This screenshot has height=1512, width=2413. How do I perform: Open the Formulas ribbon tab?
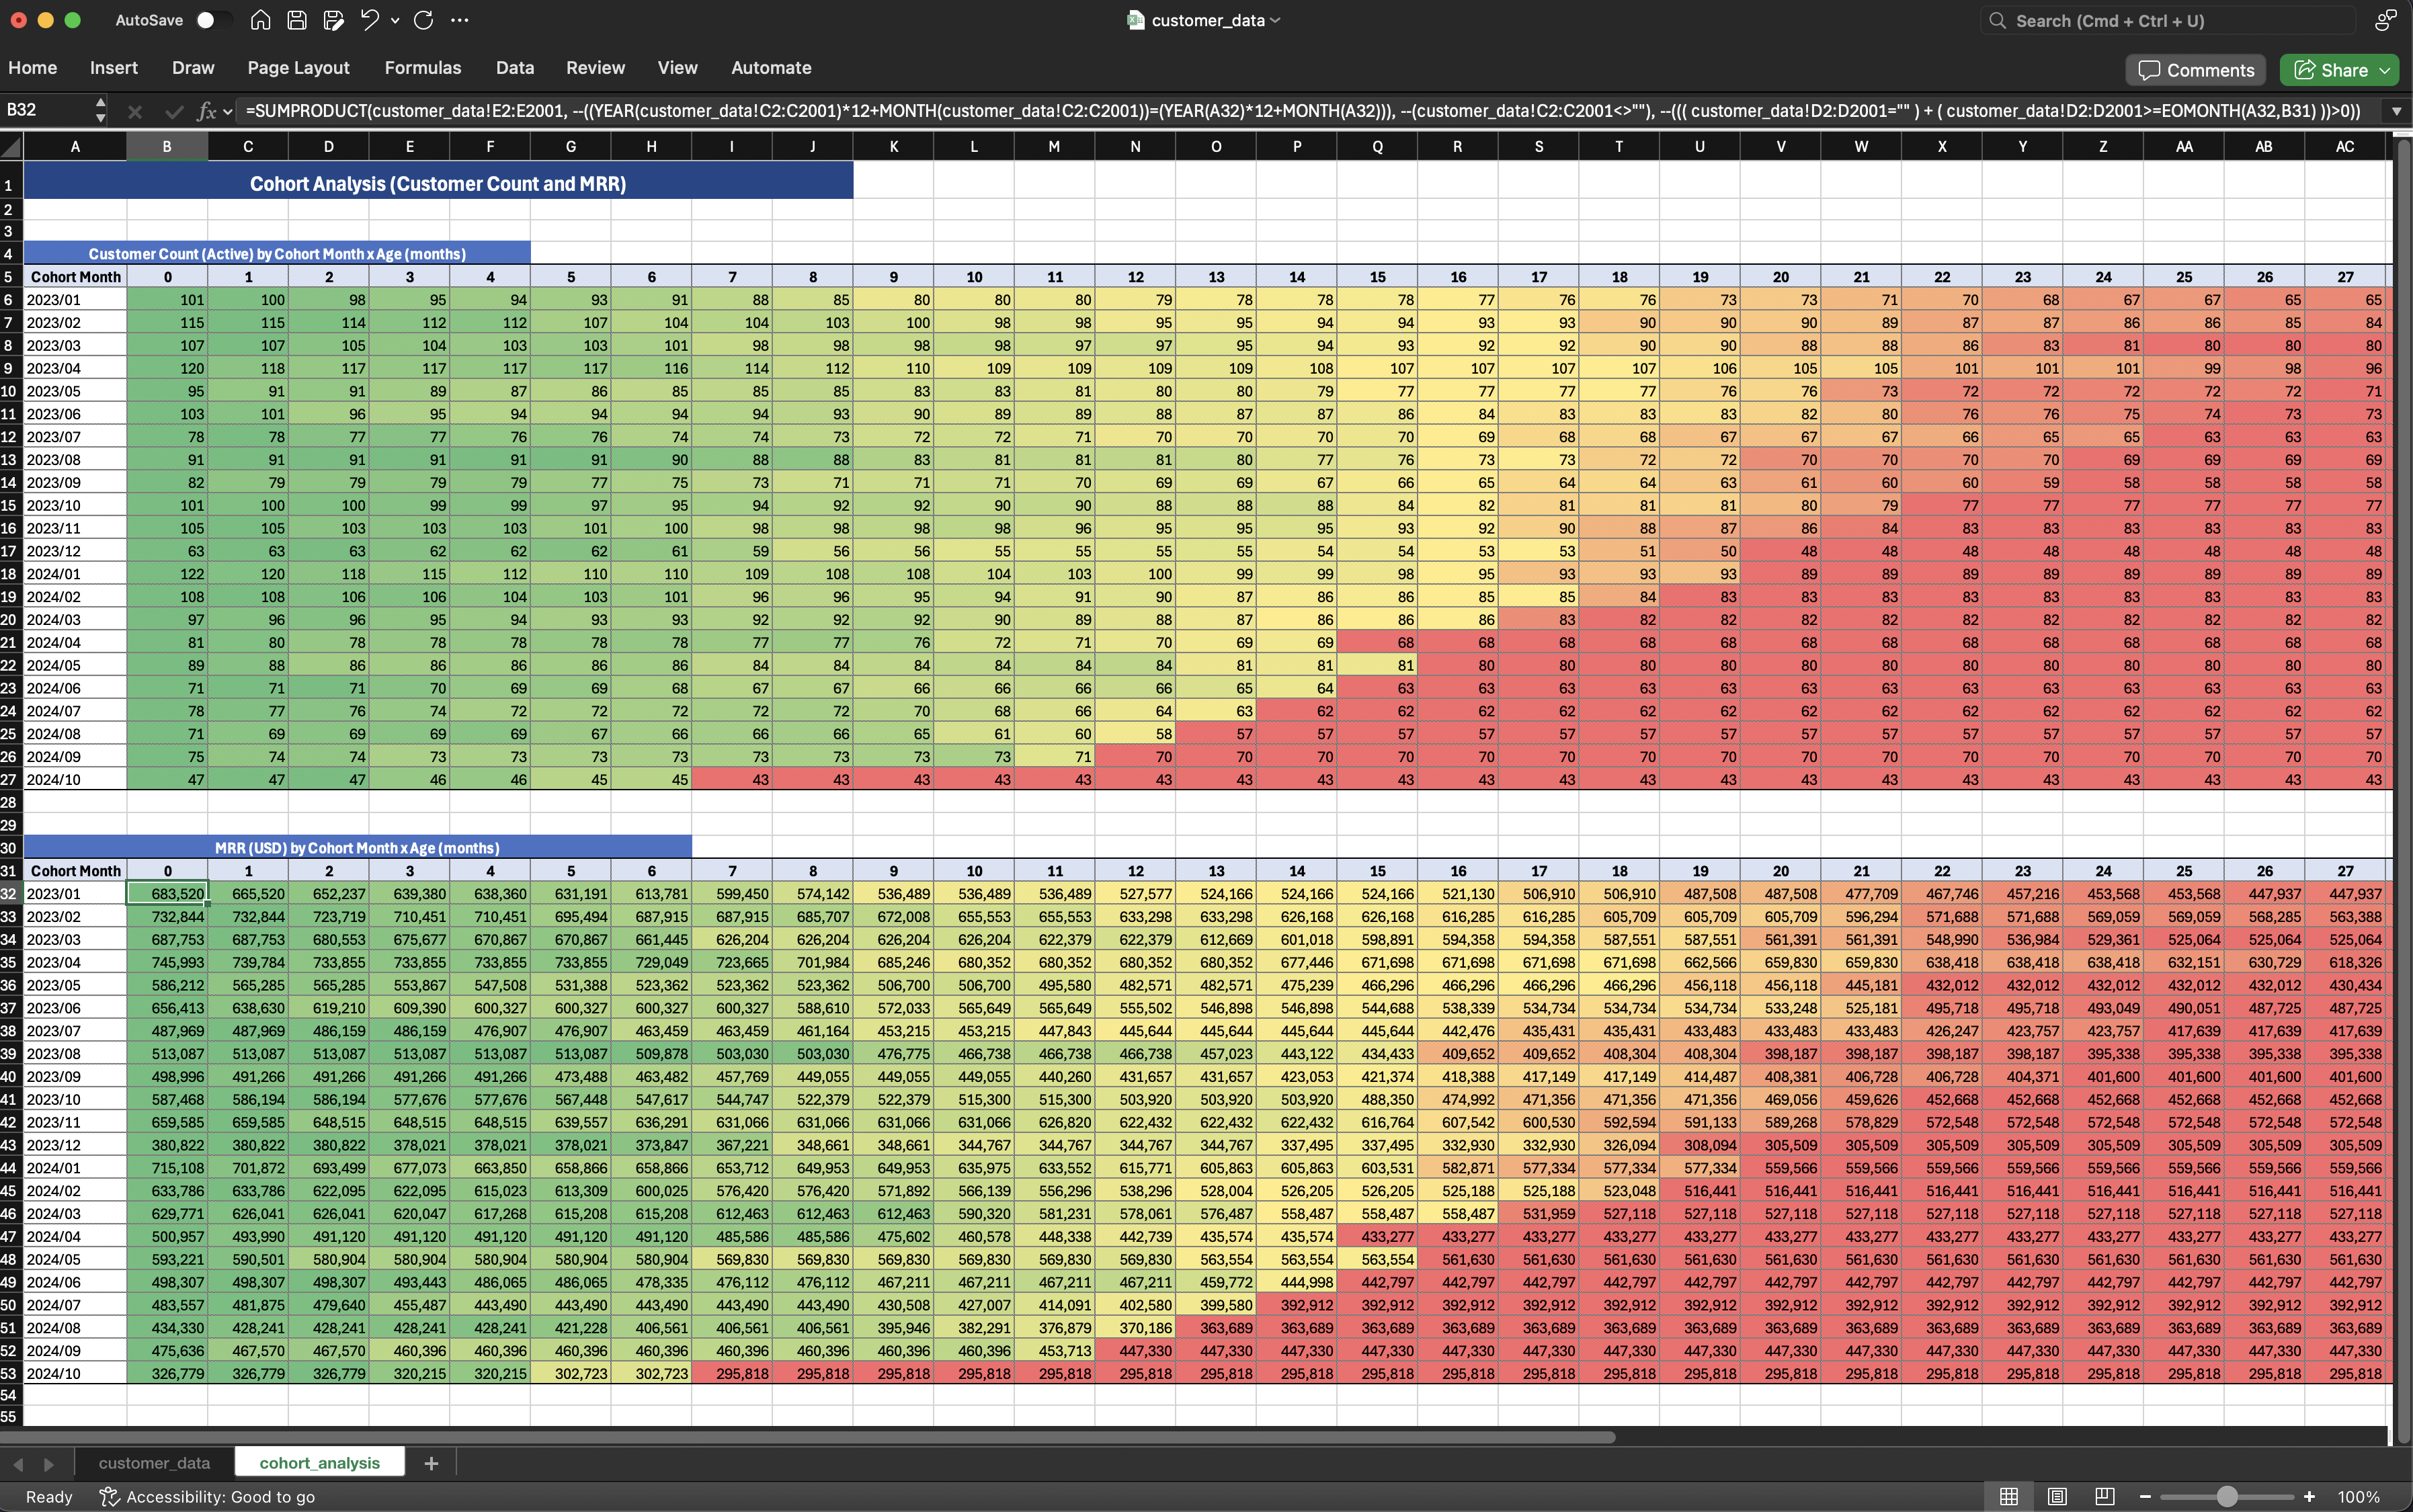coord(422,68)
